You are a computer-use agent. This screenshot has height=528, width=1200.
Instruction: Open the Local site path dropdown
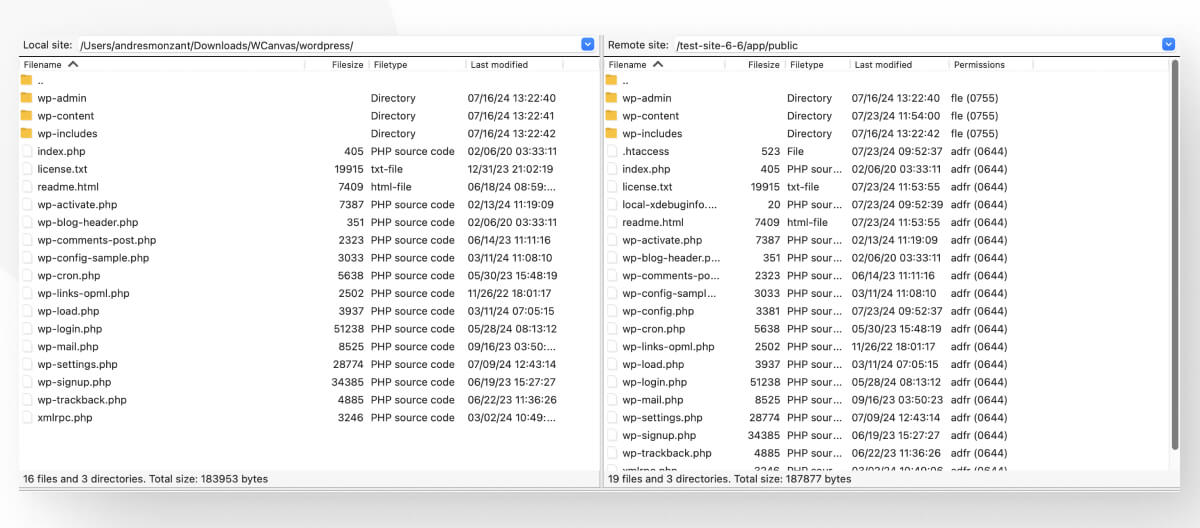(x=588, y=45)
